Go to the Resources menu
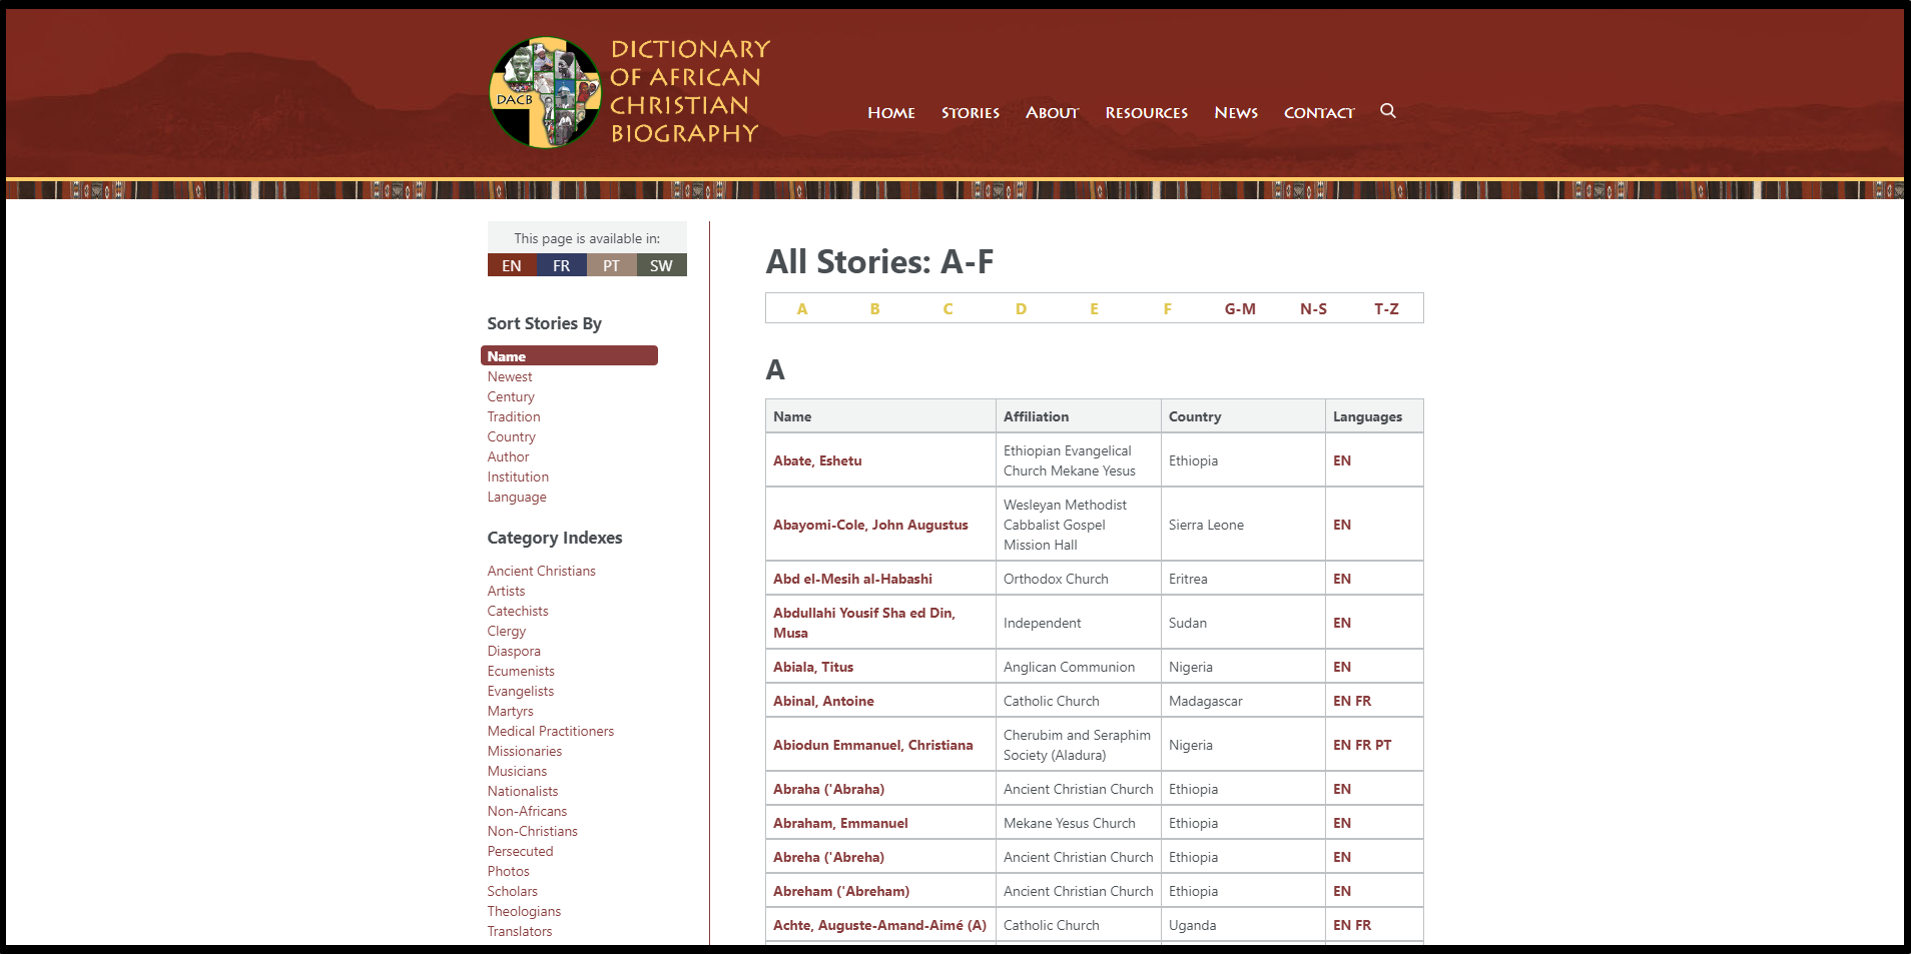This screenshot has width=1911, height=954. pyautogui.click(x=1146, y=113)
